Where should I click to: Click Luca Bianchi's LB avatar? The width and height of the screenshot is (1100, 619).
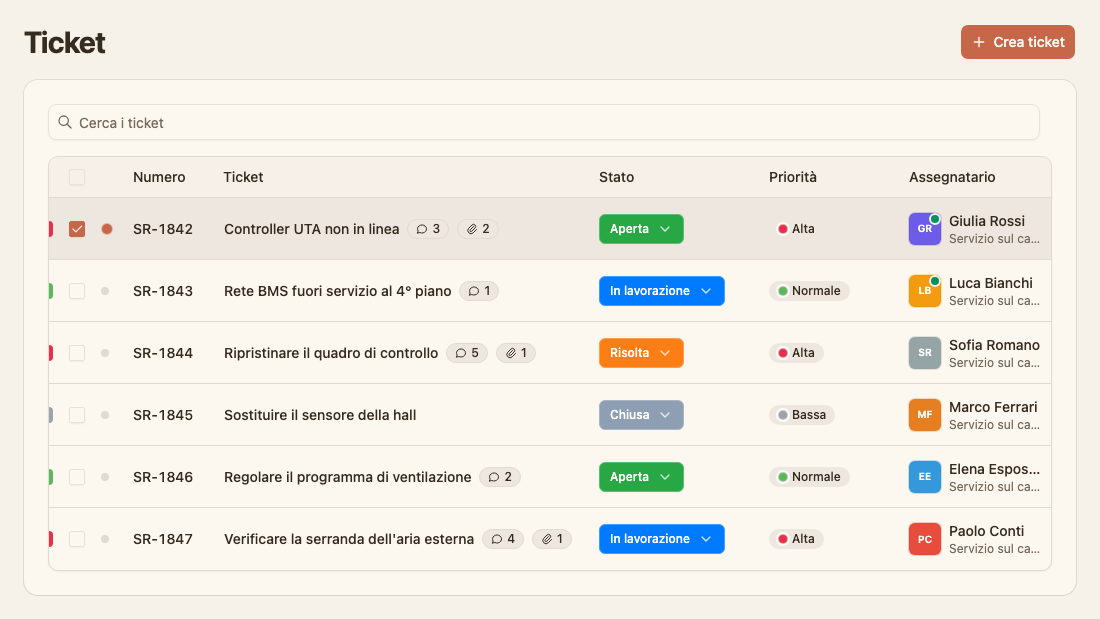pos(925,291)
